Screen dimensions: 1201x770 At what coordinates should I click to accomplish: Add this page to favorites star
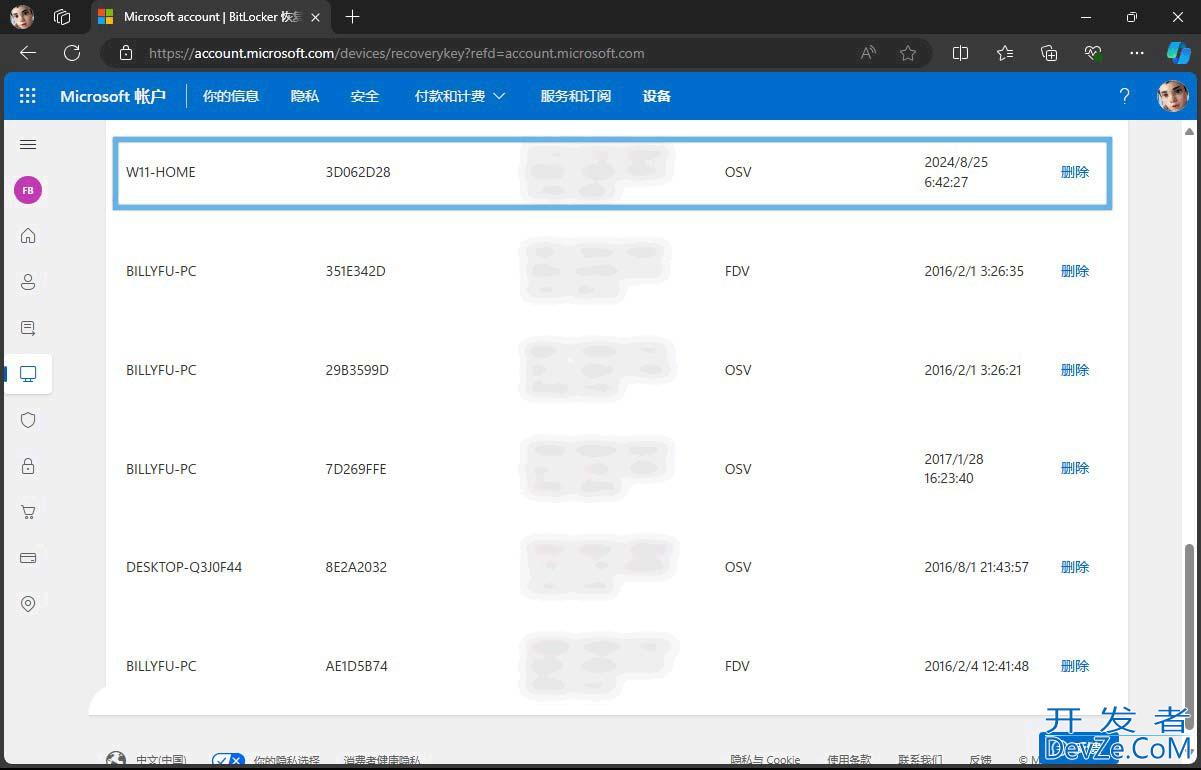tap(908, 53)
